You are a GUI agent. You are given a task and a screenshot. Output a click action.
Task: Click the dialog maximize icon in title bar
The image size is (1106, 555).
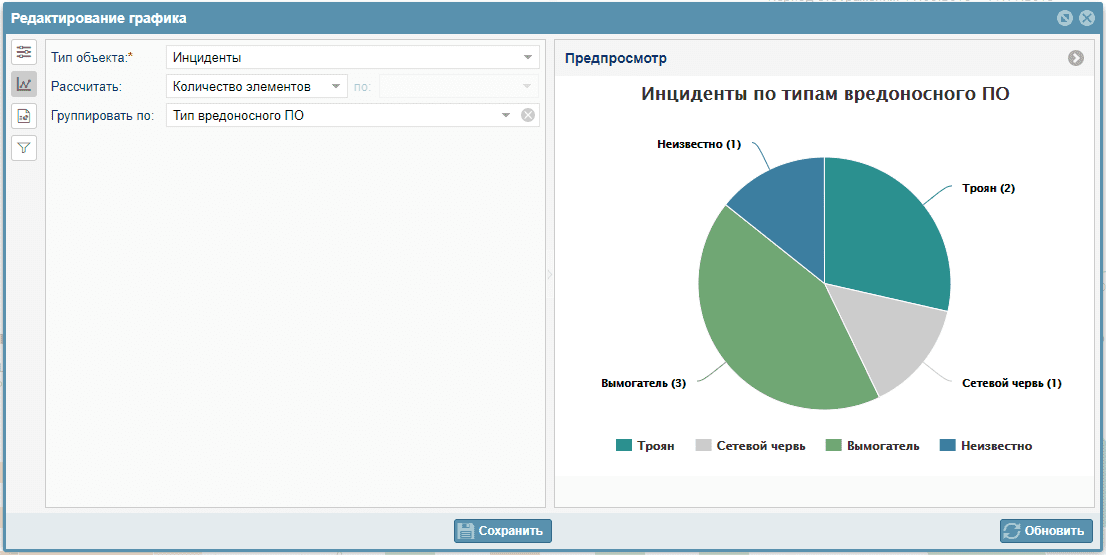tap(1065, 18)
